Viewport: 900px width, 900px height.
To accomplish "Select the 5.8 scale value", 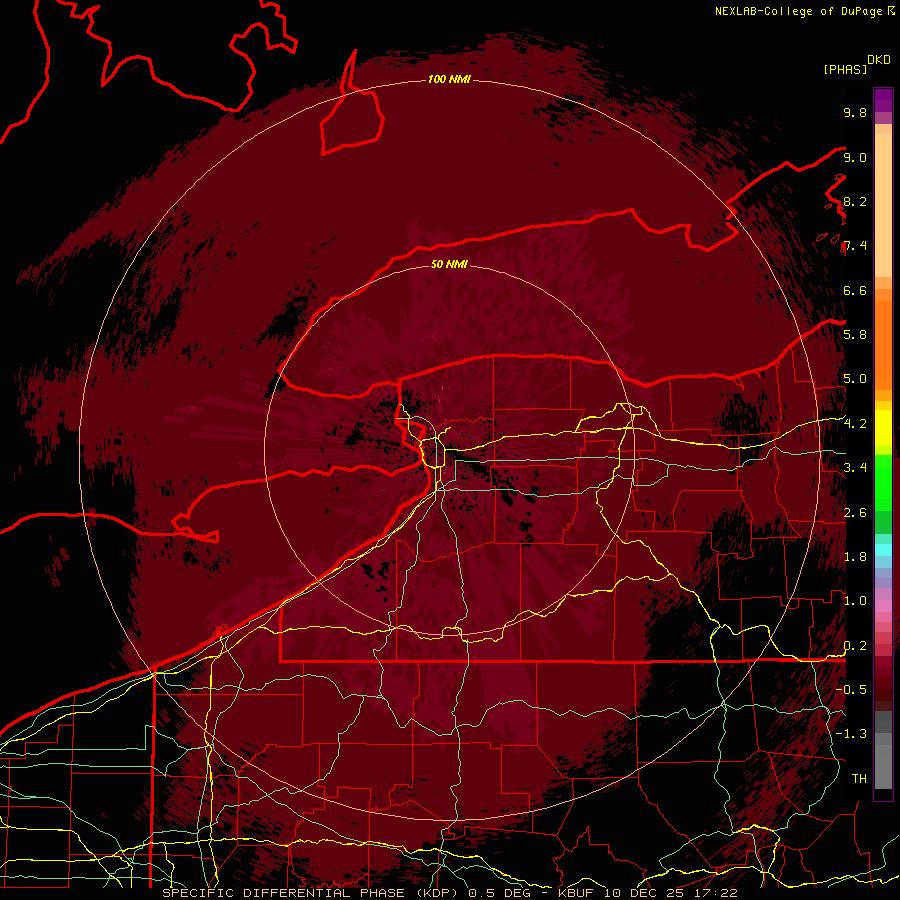I will point(855,334).
